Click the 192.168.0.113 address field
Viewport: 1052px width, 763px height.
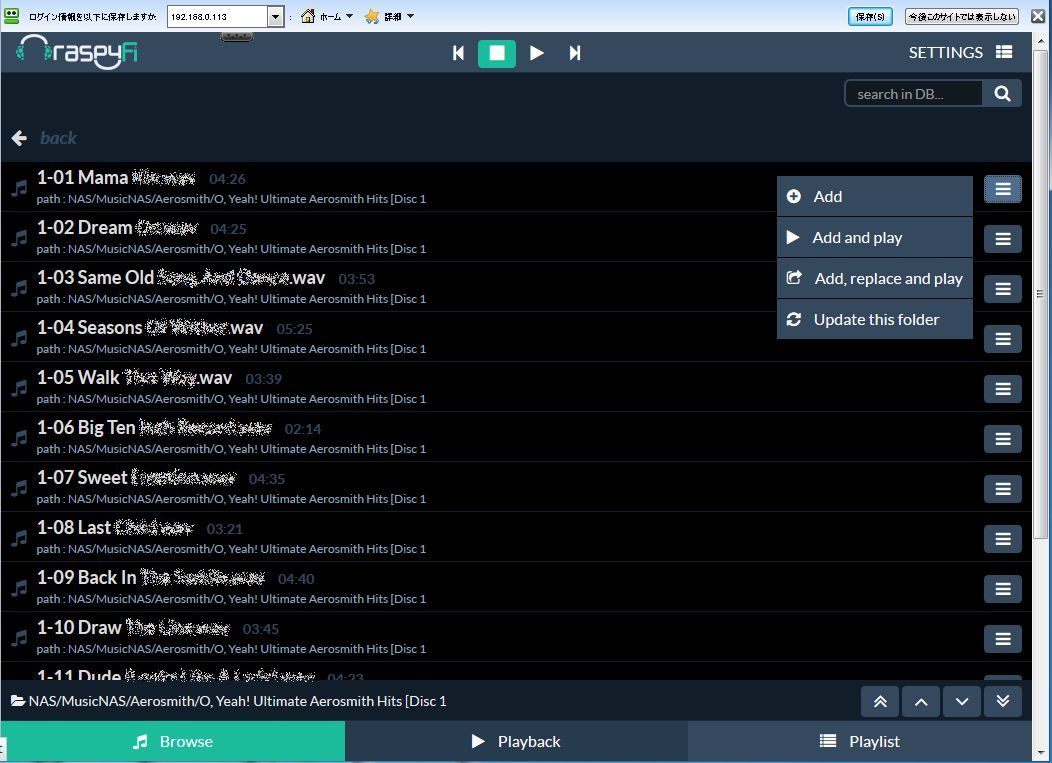[217, 17]
